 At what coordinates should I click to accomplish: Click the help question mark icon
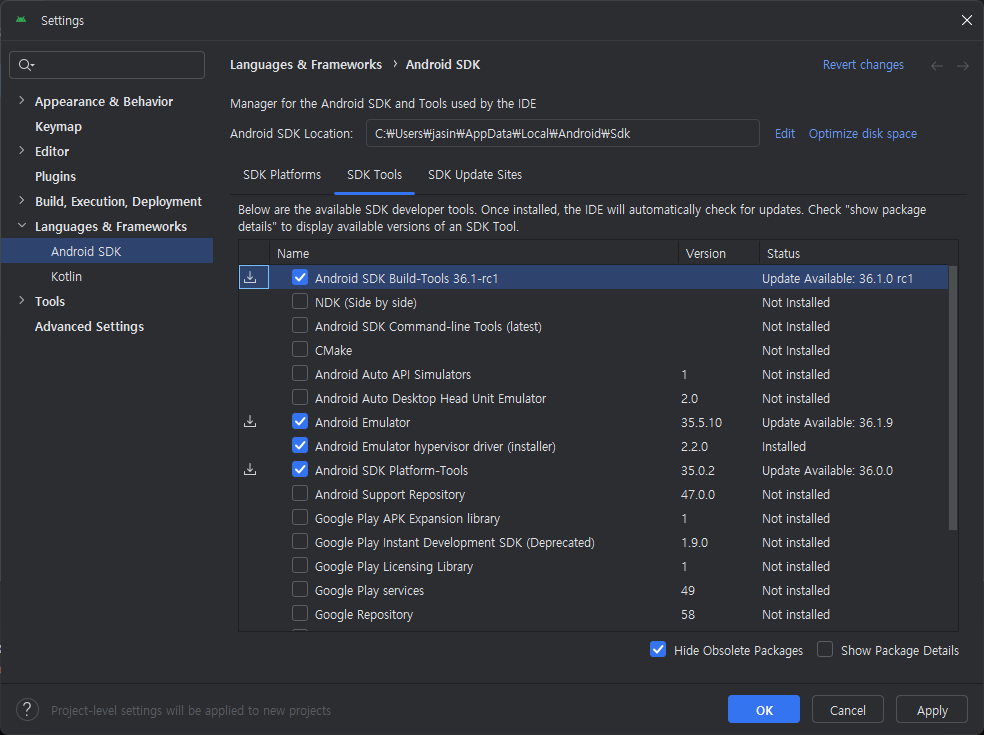pos(27,710)
